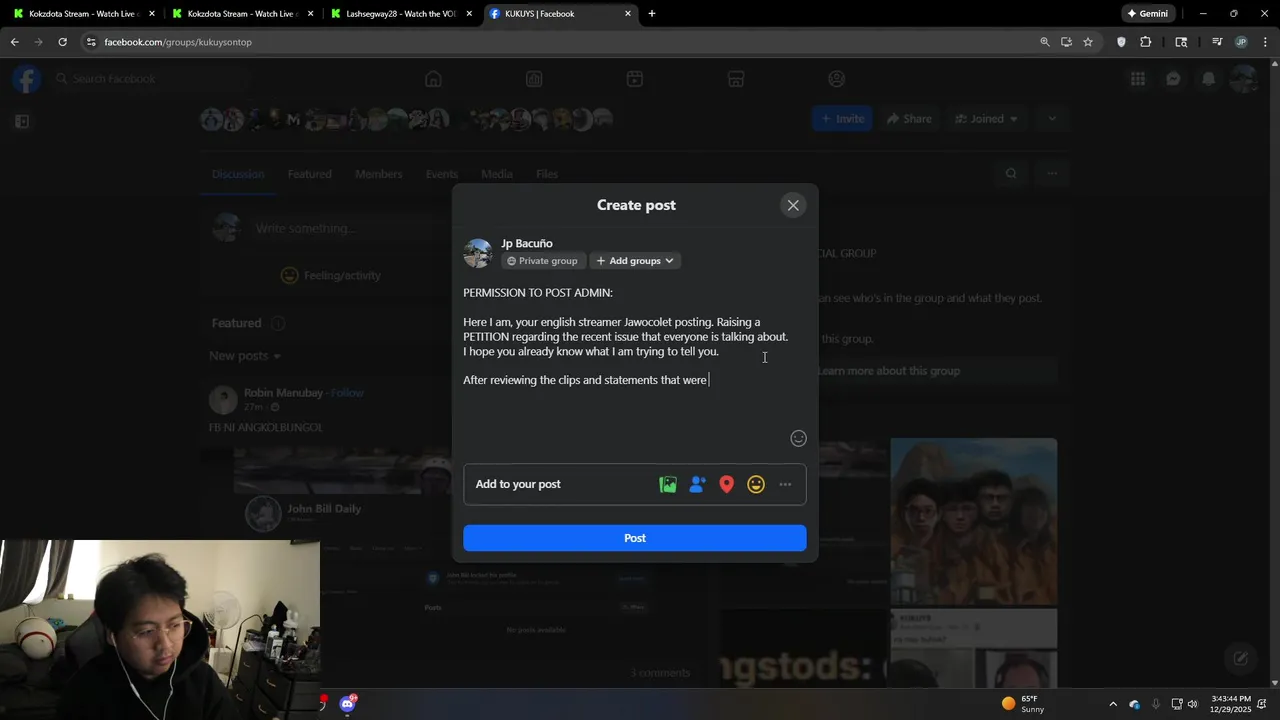Open the Events tab
The width and height of the screenshot is (1280, 720).
tap(441, 174)
